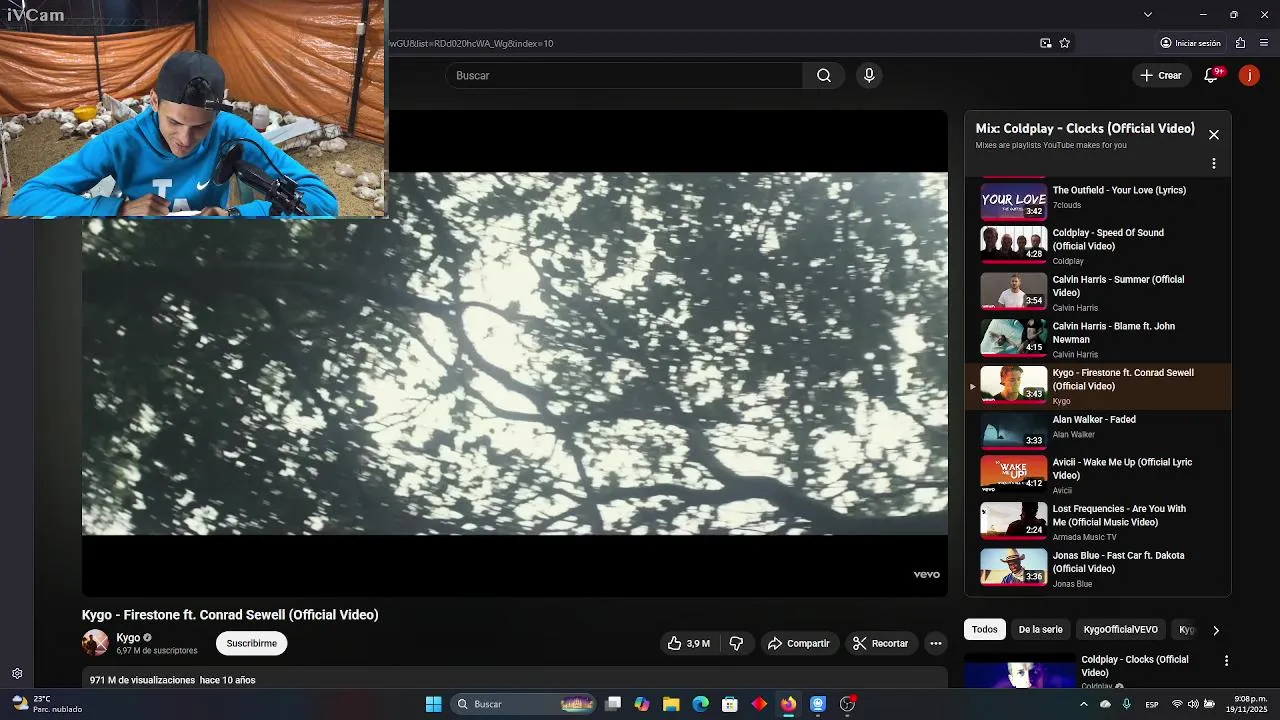Click the scissors Recortar icon button

pos(880,644)
